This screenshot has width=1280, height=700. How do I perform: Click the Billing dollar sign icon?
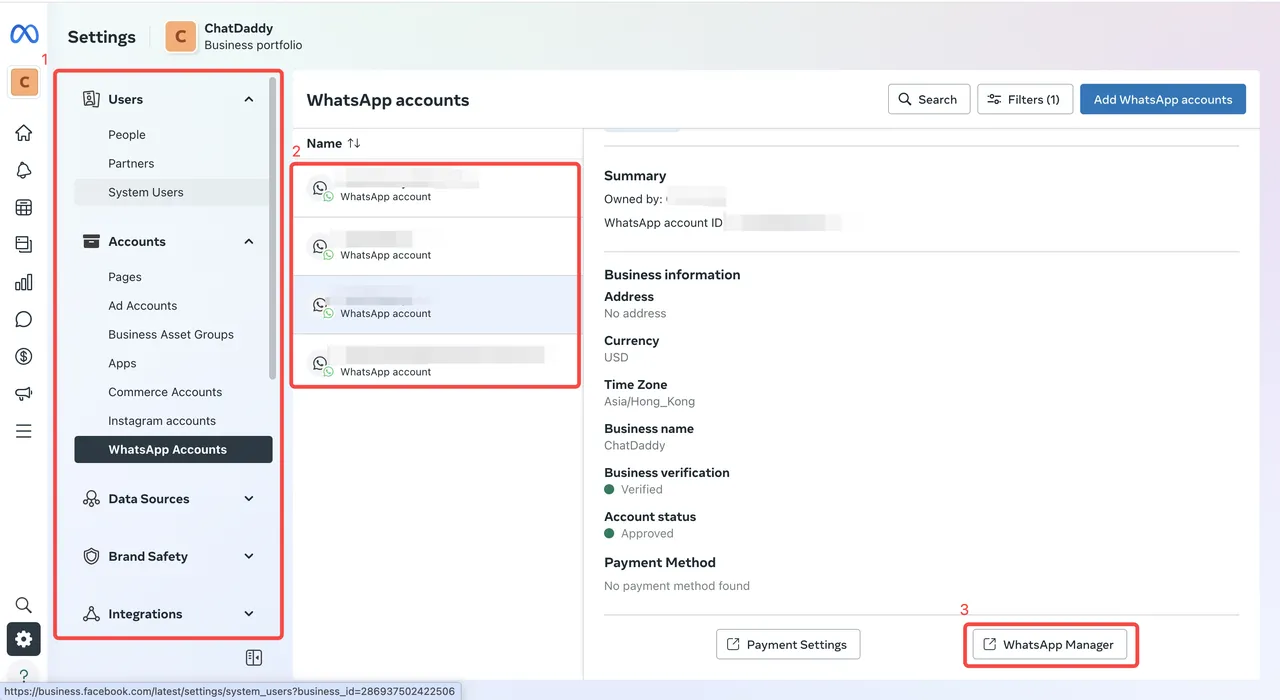coord(24,357)
